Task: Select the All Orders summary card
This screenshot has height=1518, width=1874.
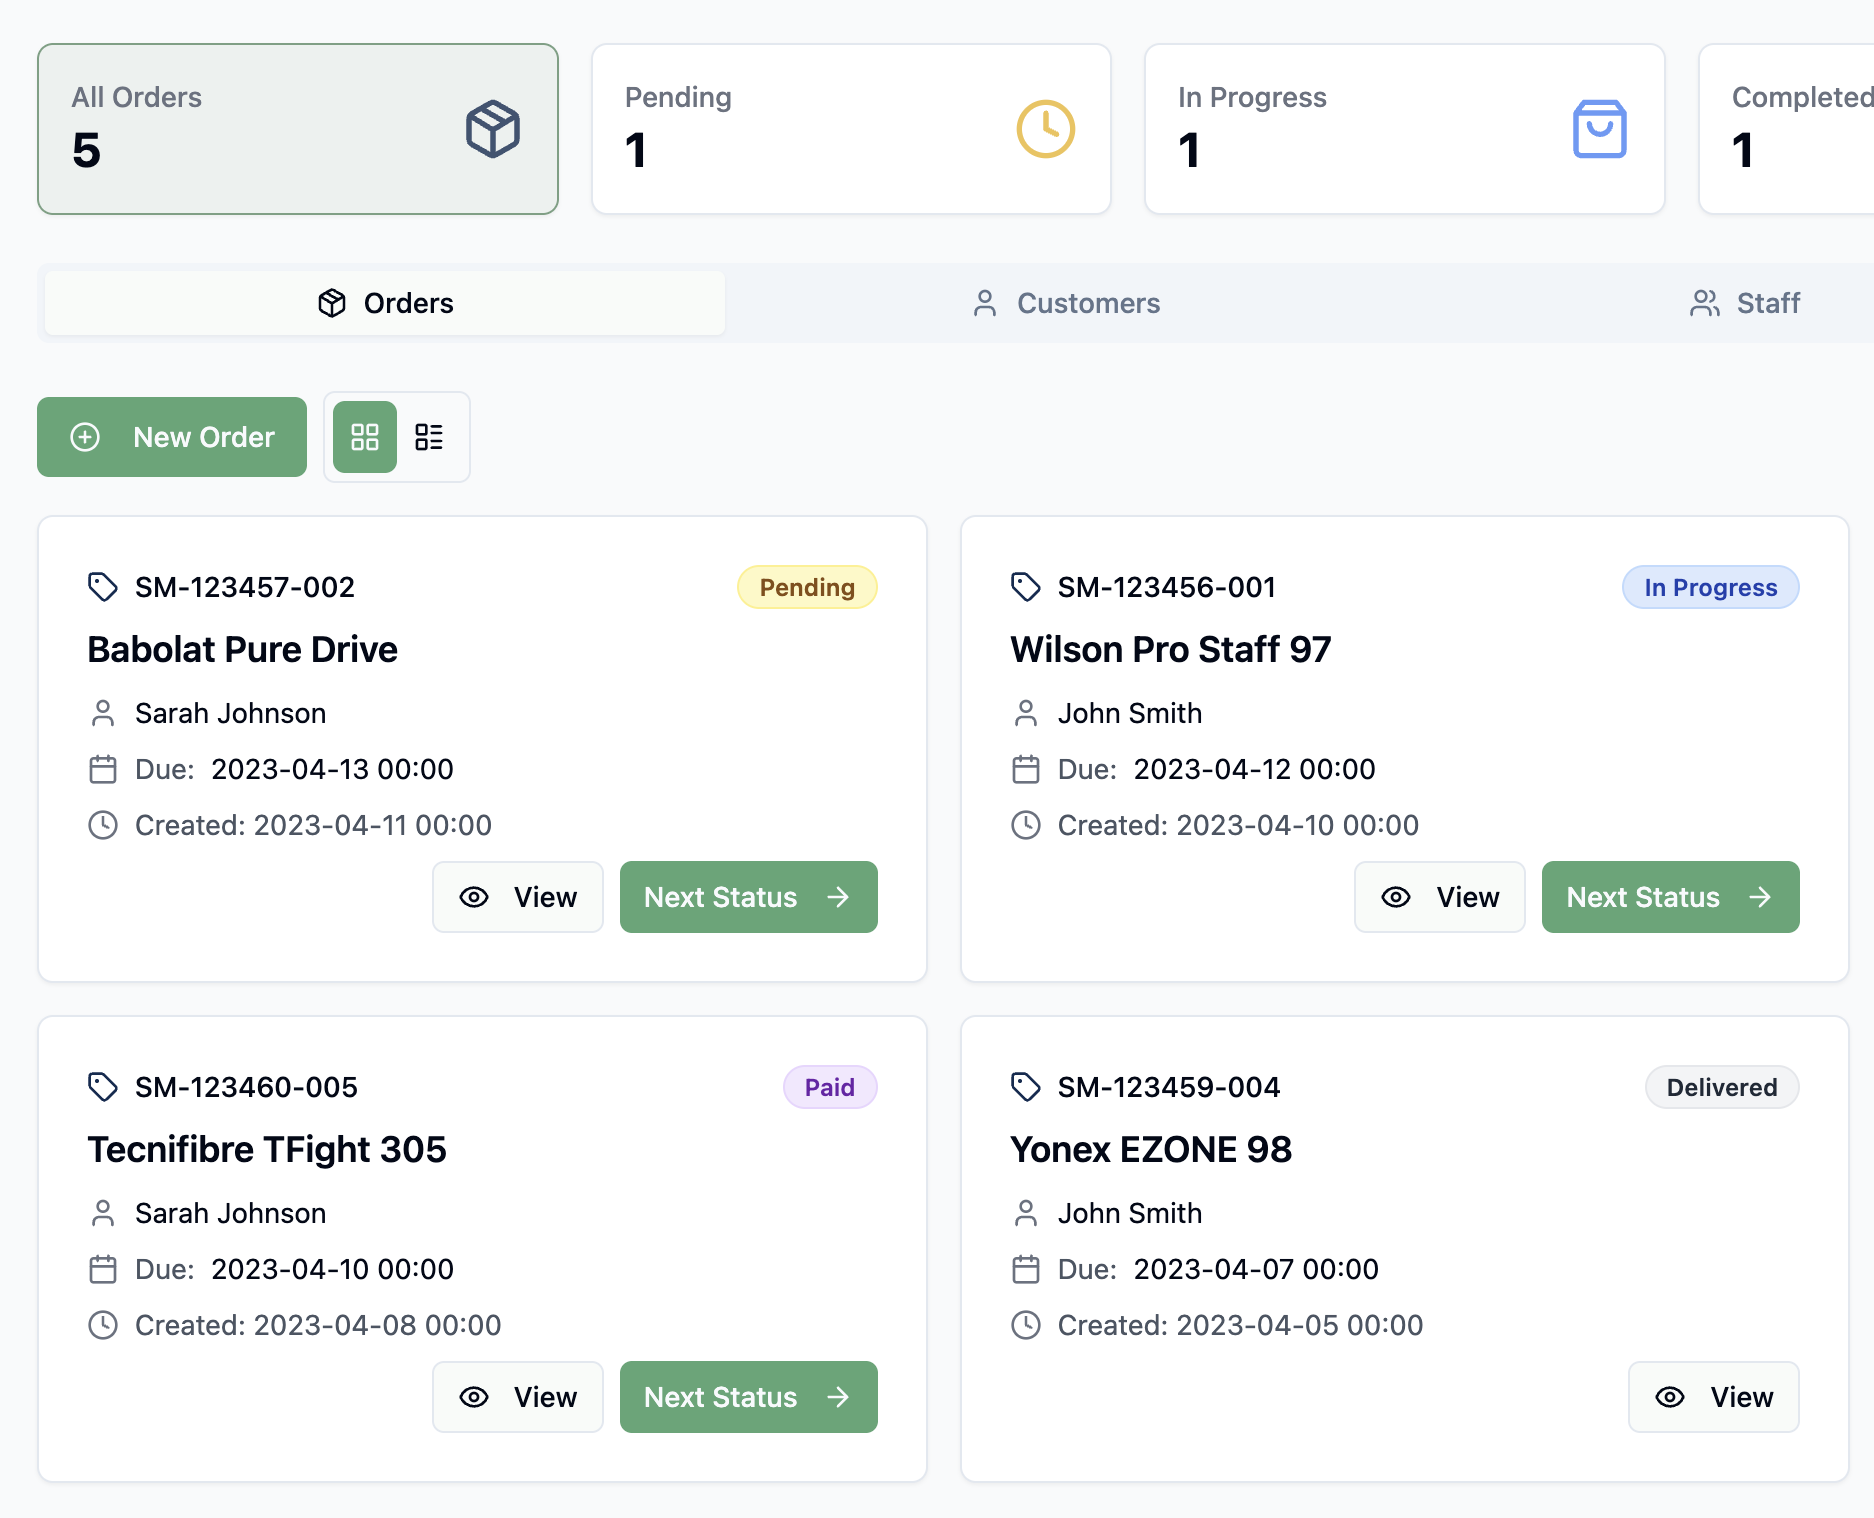Action: click(x=298, y=129)
